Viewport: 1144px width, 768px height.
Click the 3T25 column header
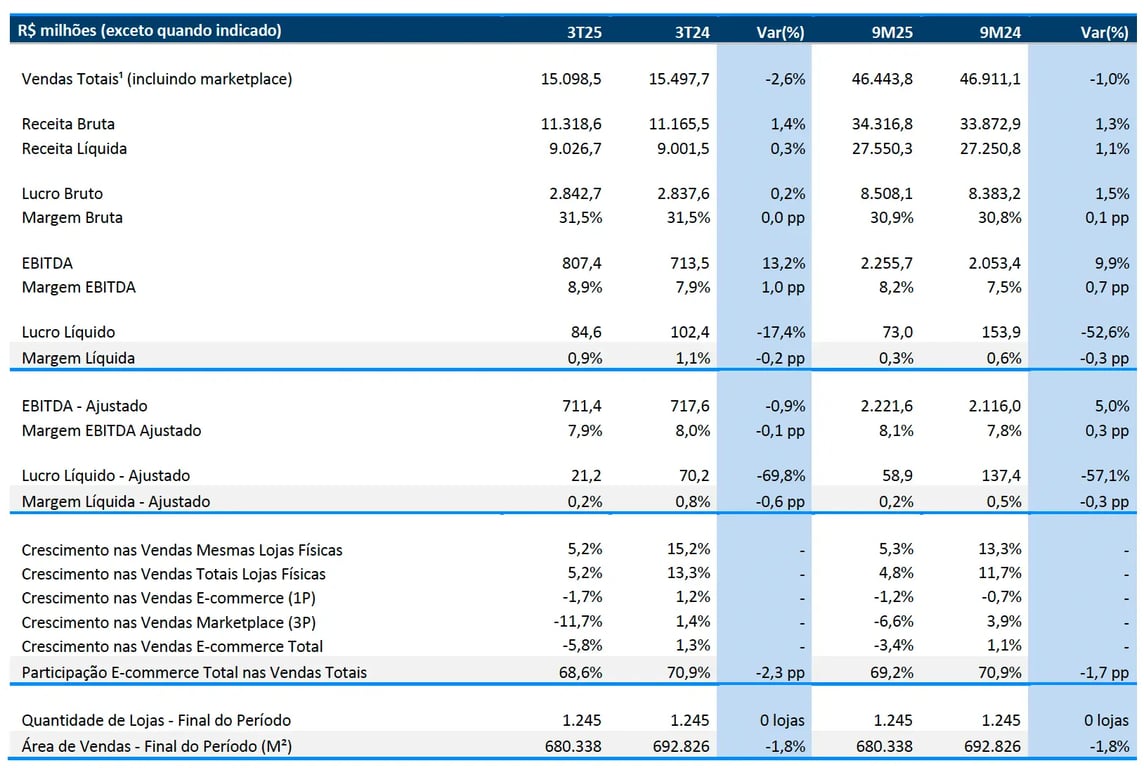point(583,31)
